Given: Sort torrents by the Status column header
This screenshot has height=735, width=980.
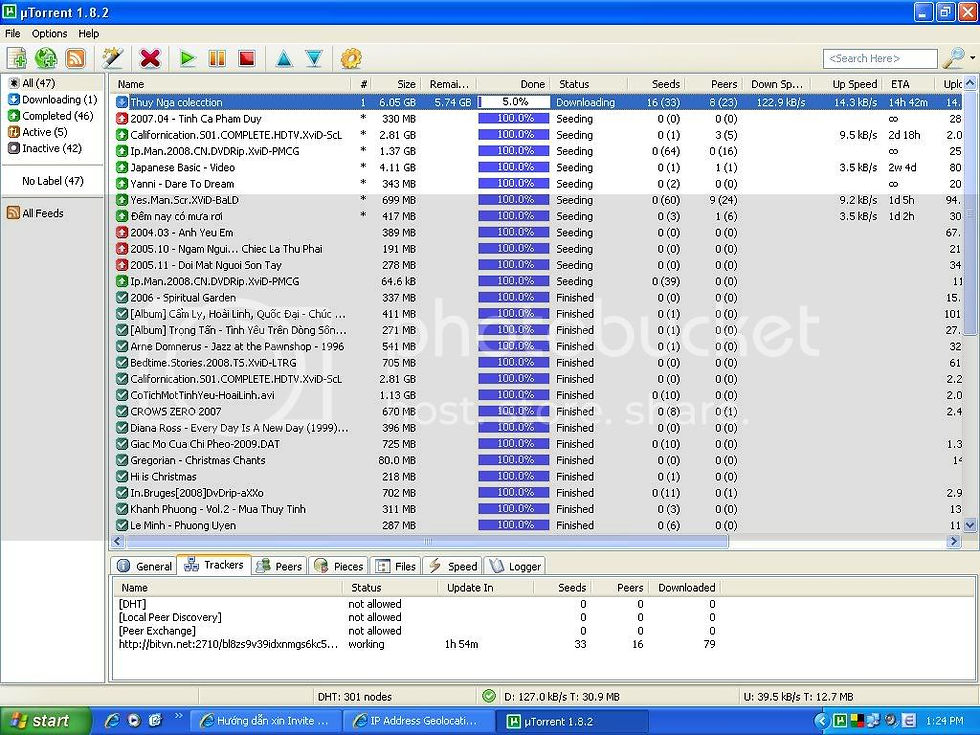Looking at the screenshot, I should (591, 84).
